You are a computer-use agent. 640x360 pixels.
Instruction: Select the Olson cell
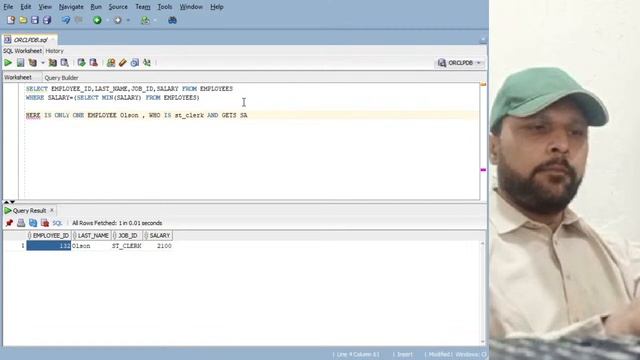pos(91,246)
